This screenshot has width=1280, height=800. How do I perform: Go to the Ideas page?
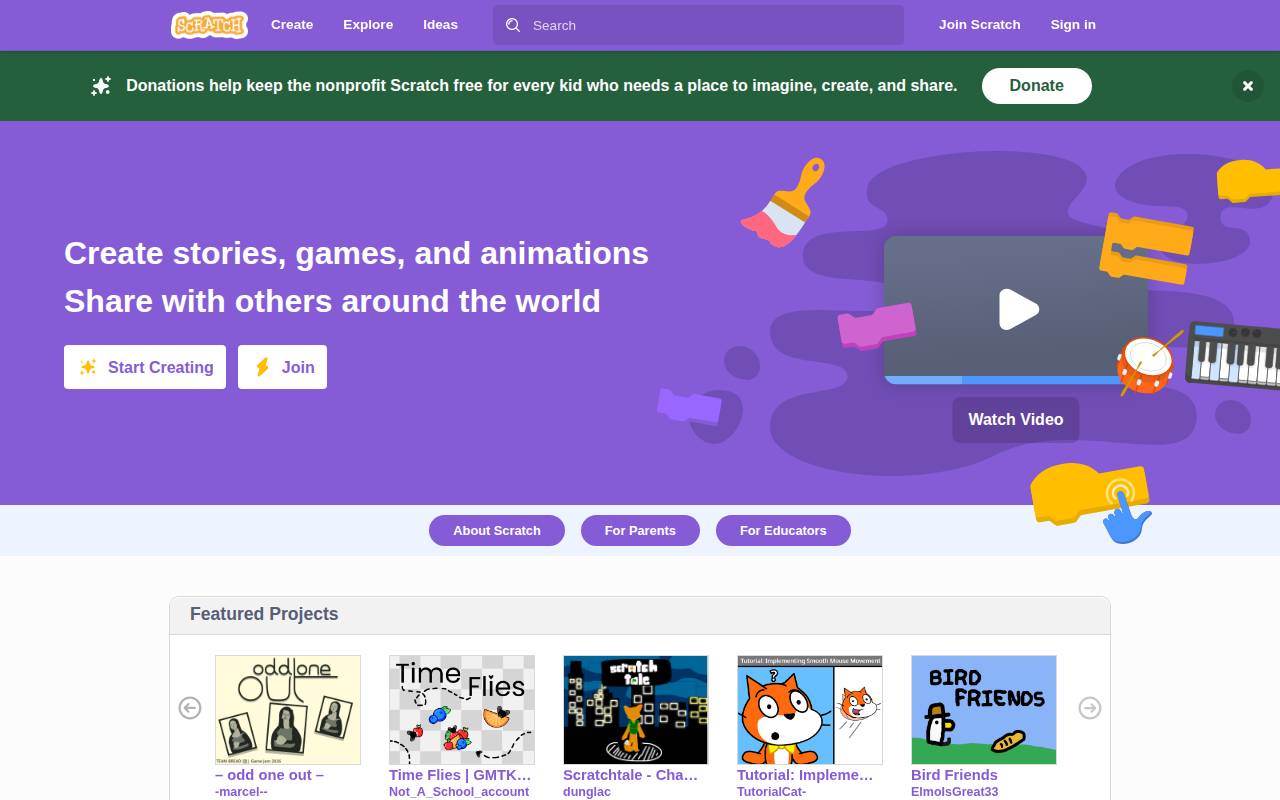440,25
